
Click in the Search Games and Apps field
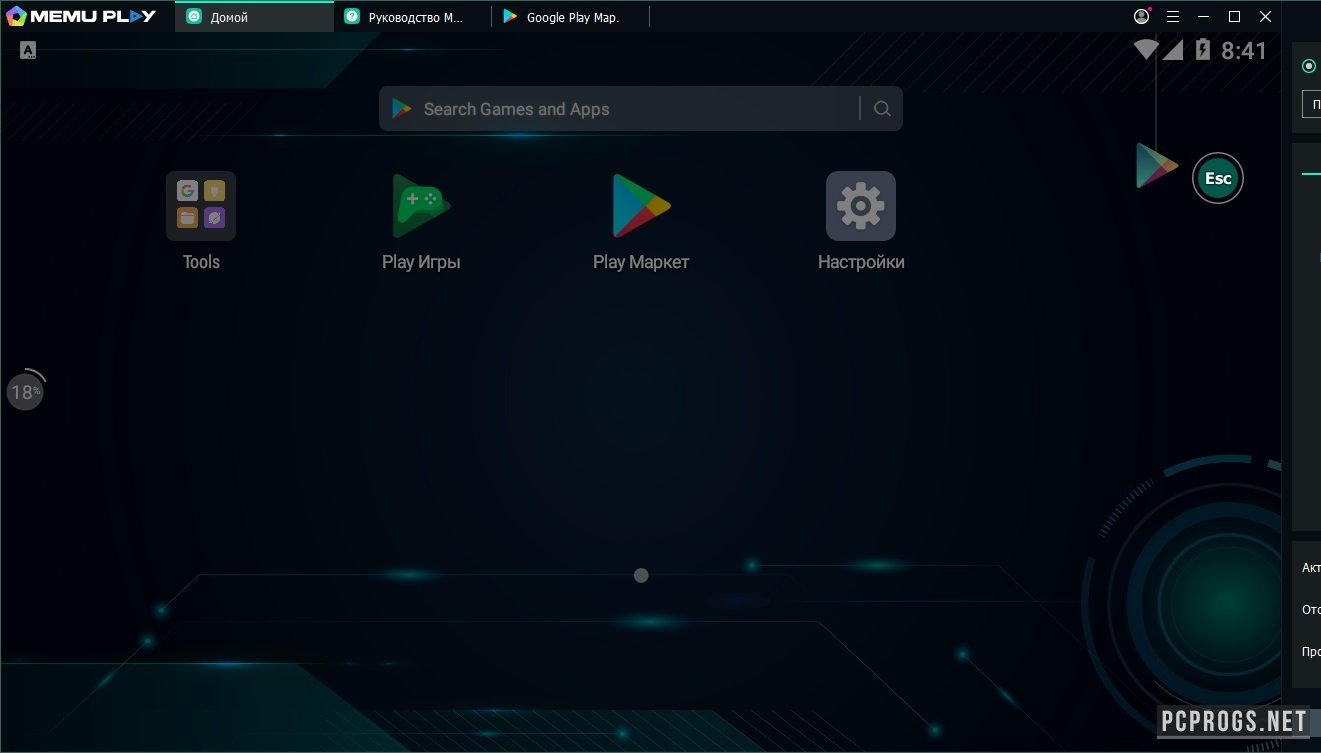(x=640, y=109)
